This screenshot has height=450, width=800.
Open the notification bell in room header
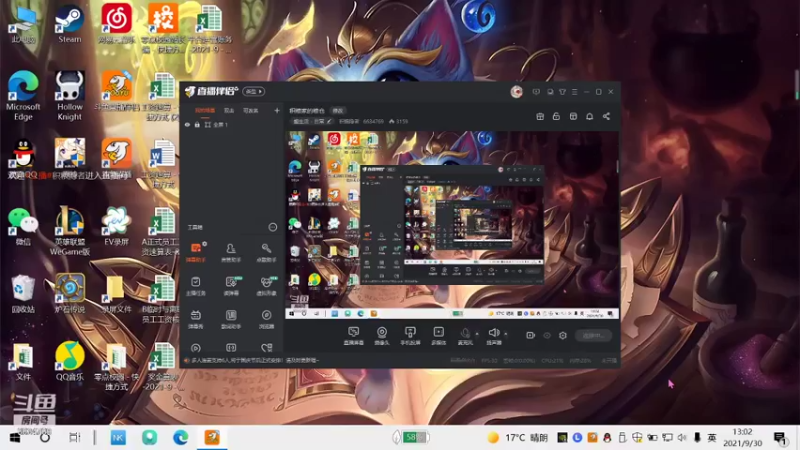pyautogui.click(x=589, y=117)
